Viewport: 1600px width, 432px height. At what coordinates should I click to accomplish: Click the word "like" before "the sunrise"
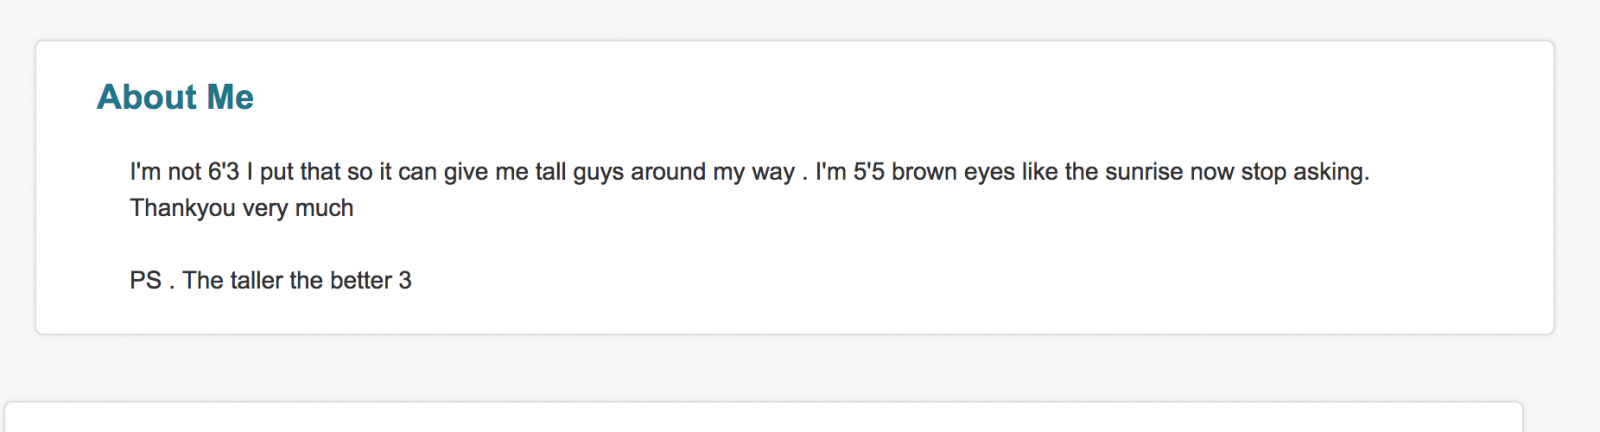tap(1040, 172)
